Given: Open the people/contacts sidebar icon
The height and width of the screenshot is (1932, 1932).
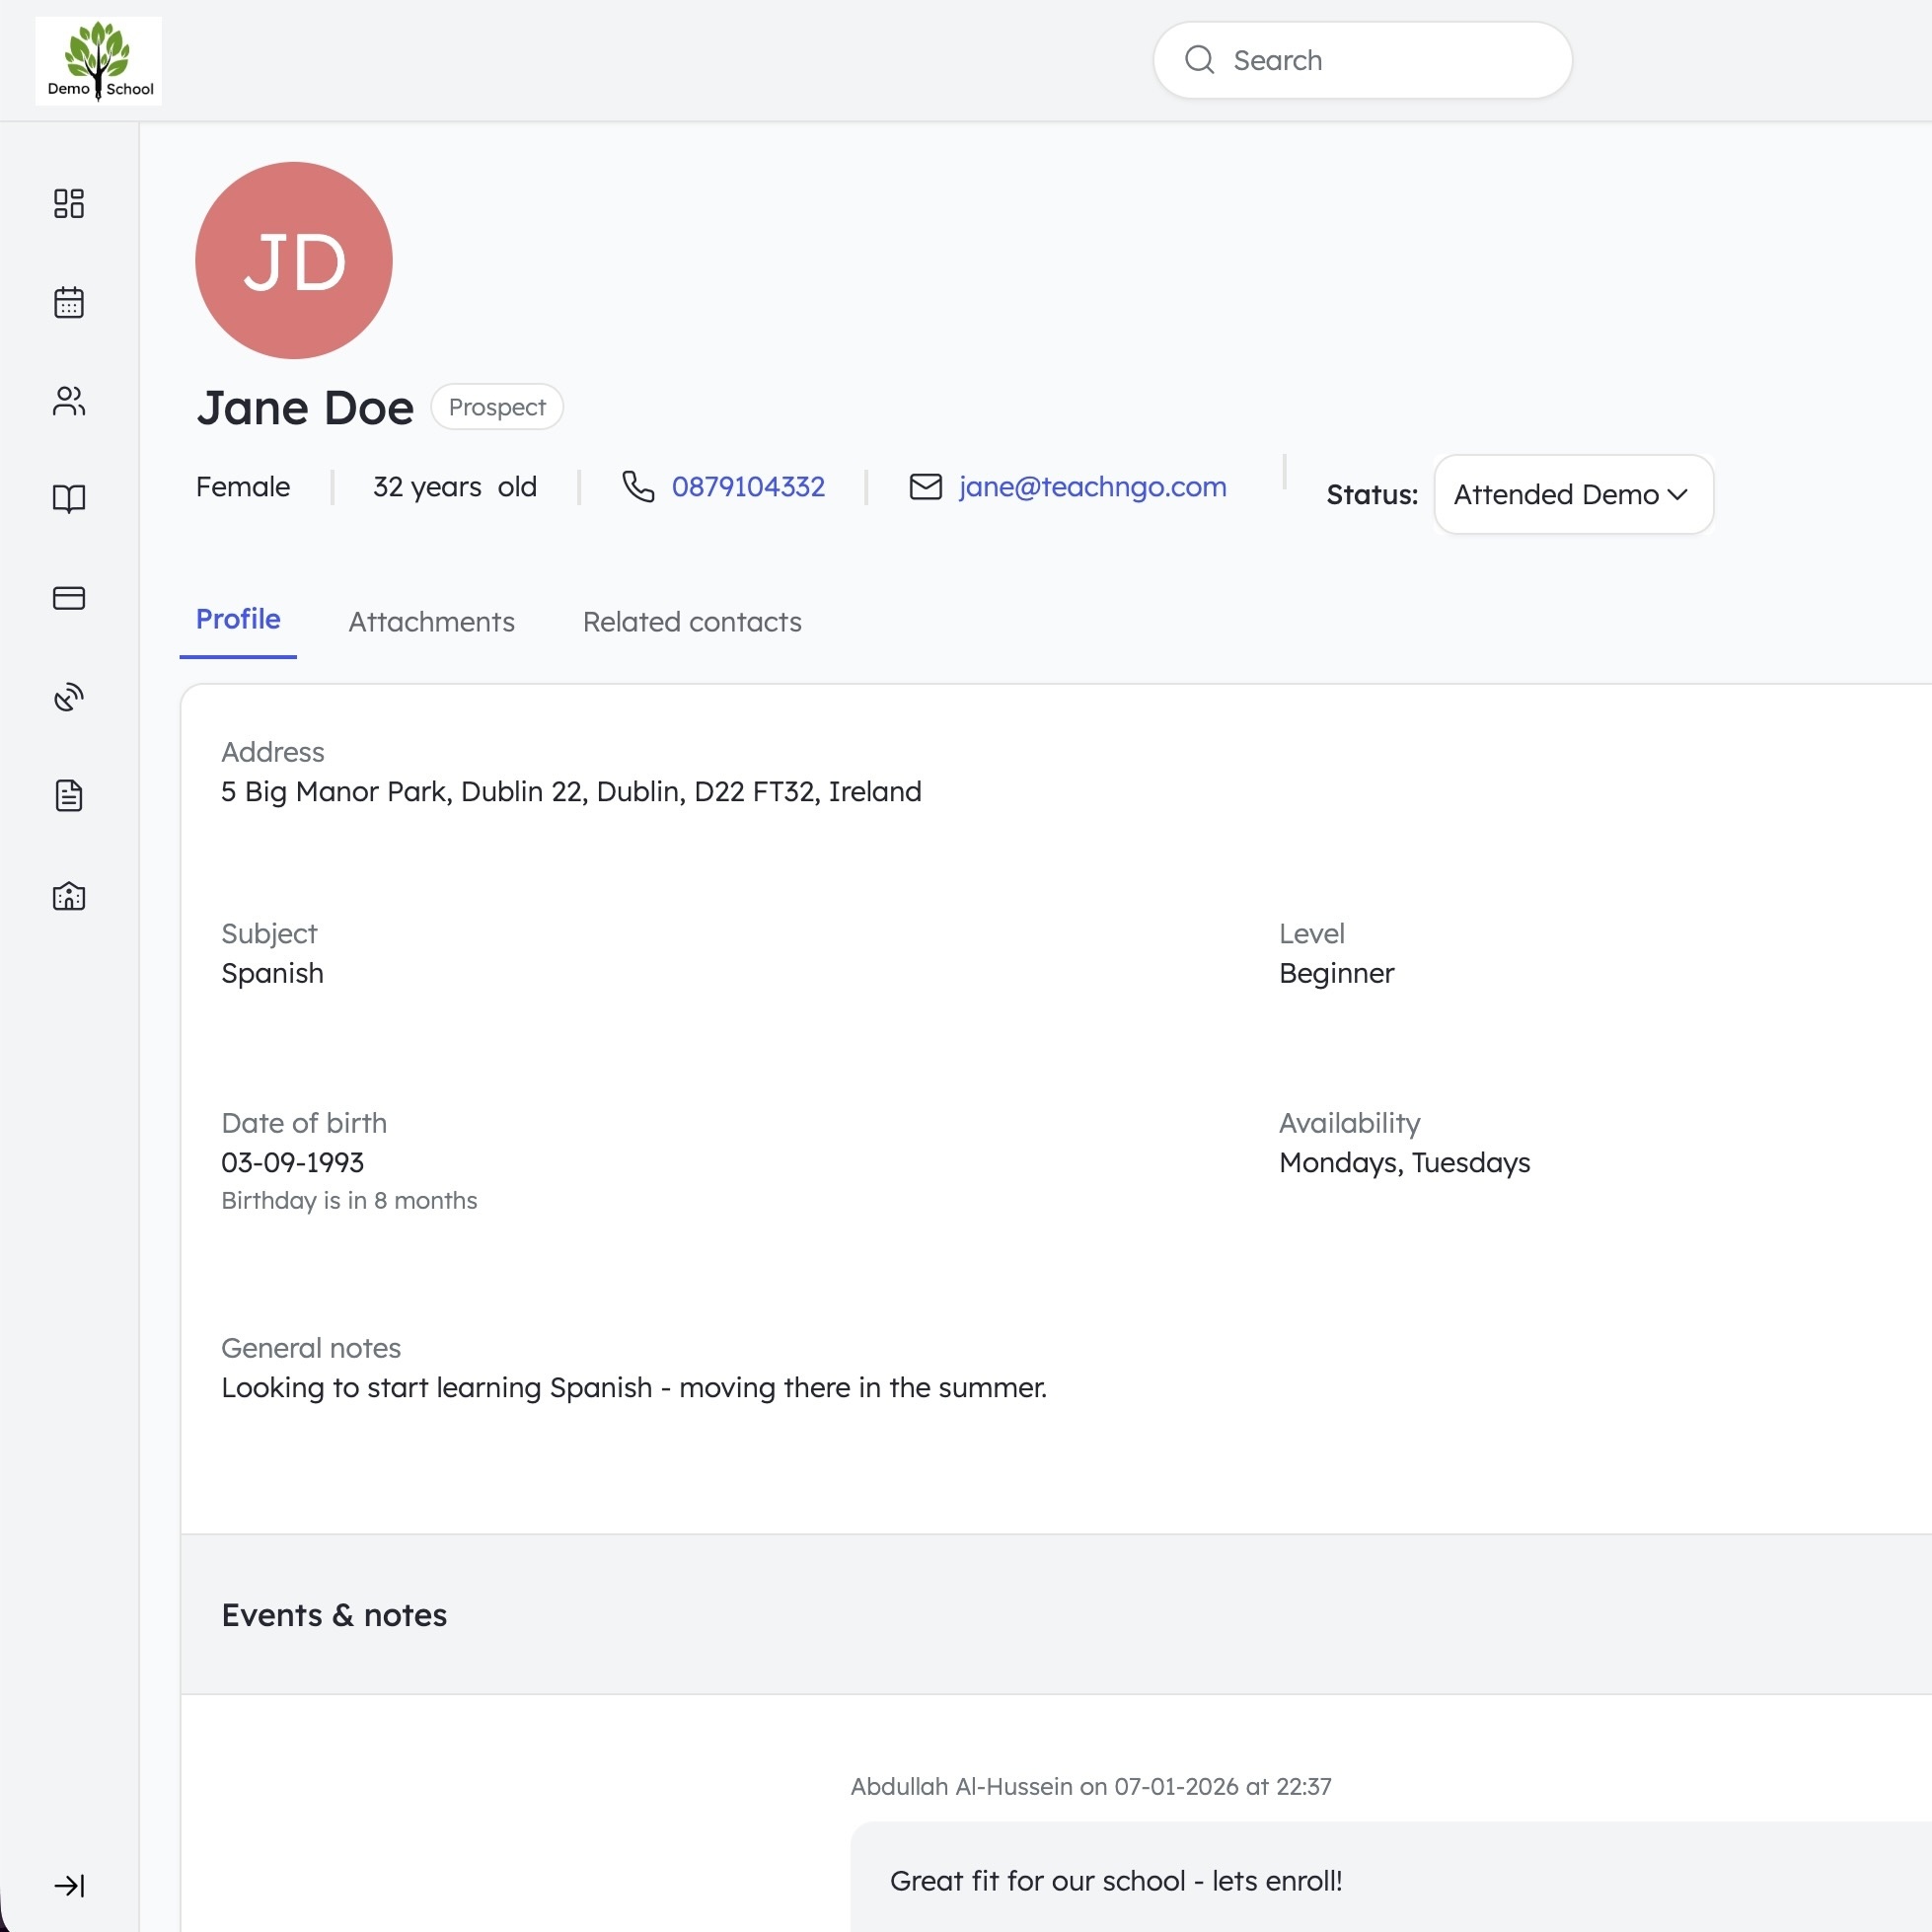Looking at the screenshot, I should 69,401.
